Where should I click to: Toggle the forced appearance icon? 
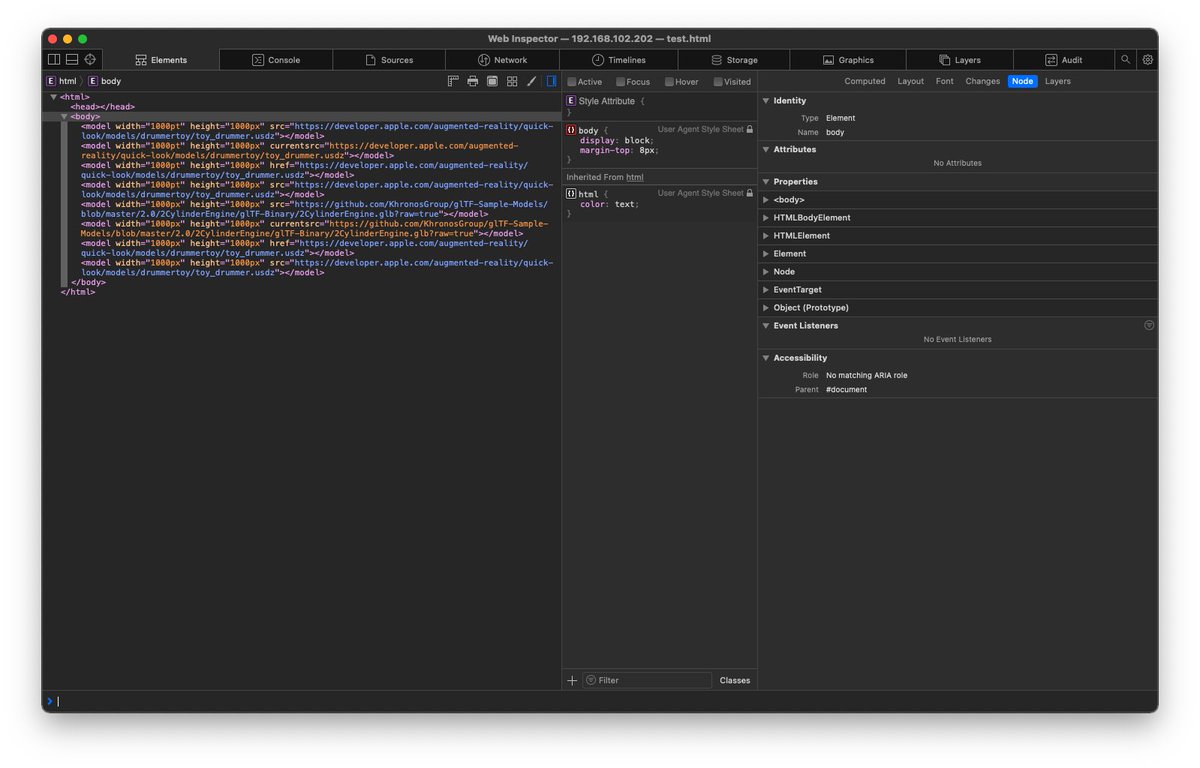click(x=492, y=81)
